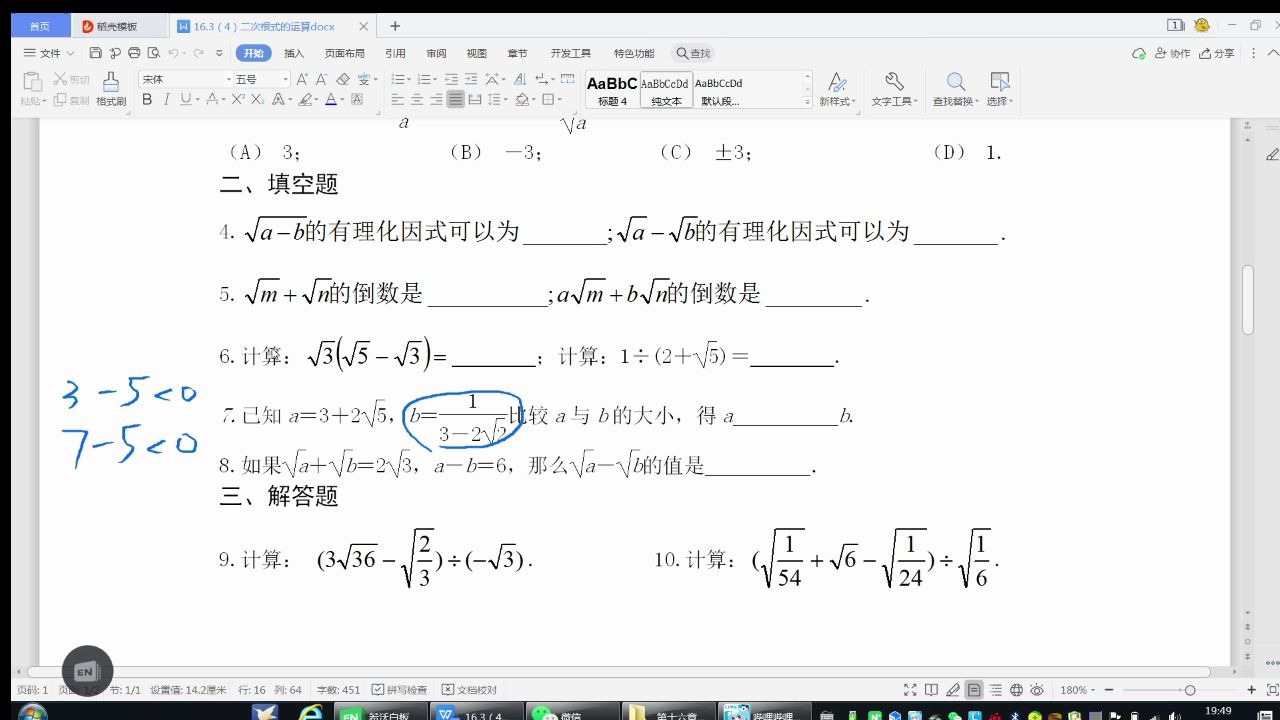
Task: Toggle Strikethrough text formatting
Action: point(211,99)
